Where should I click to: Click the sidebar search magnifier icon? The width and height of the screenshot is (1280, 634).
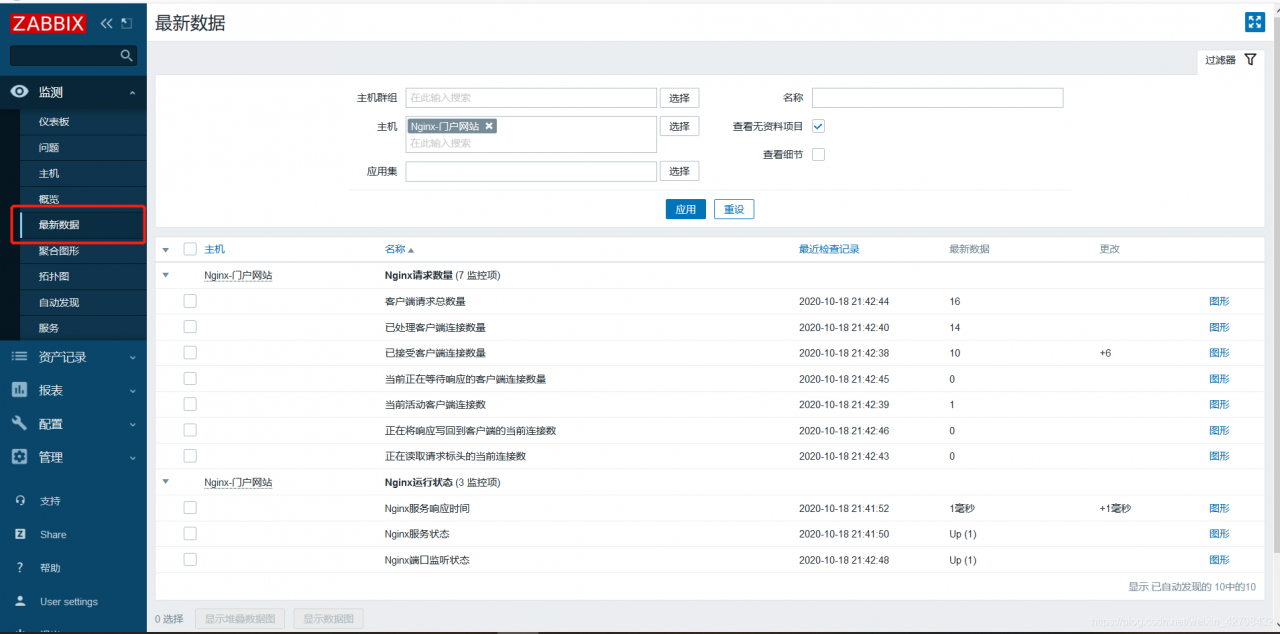(126, 56)
